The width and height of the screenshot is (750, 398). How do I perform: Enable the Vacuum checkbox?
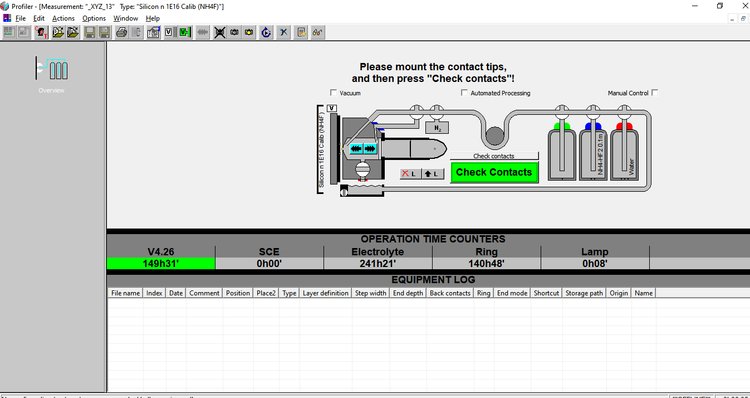[x=333, y=92]
